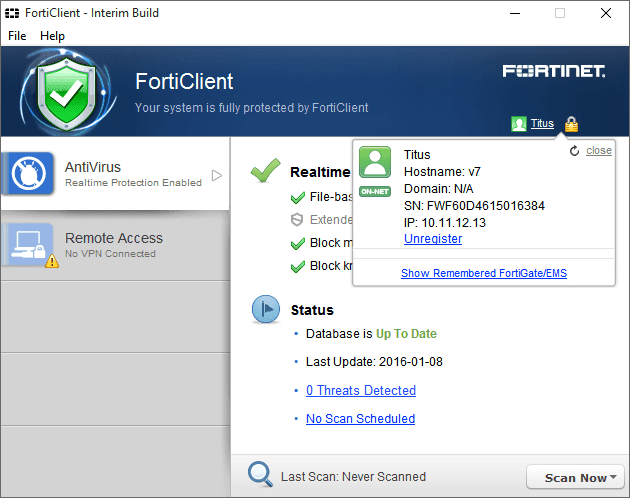Open the No Scan Scheduled link
The image size is (630, 498).
(360, 419)
